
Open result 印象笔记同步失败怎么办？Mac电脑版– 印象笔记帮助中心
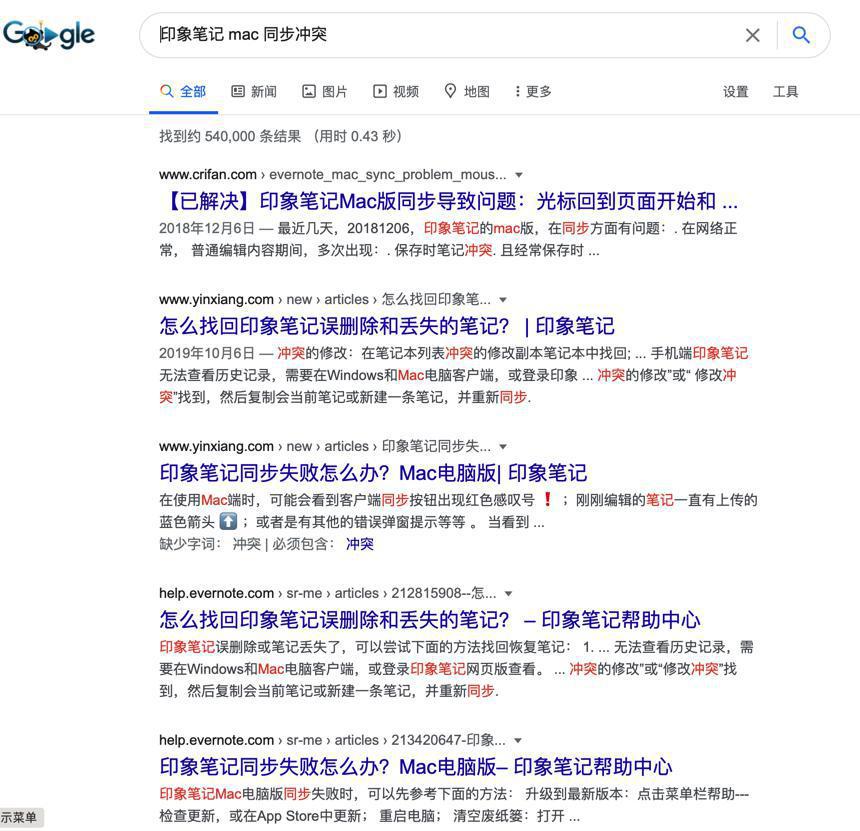[416, 767]
